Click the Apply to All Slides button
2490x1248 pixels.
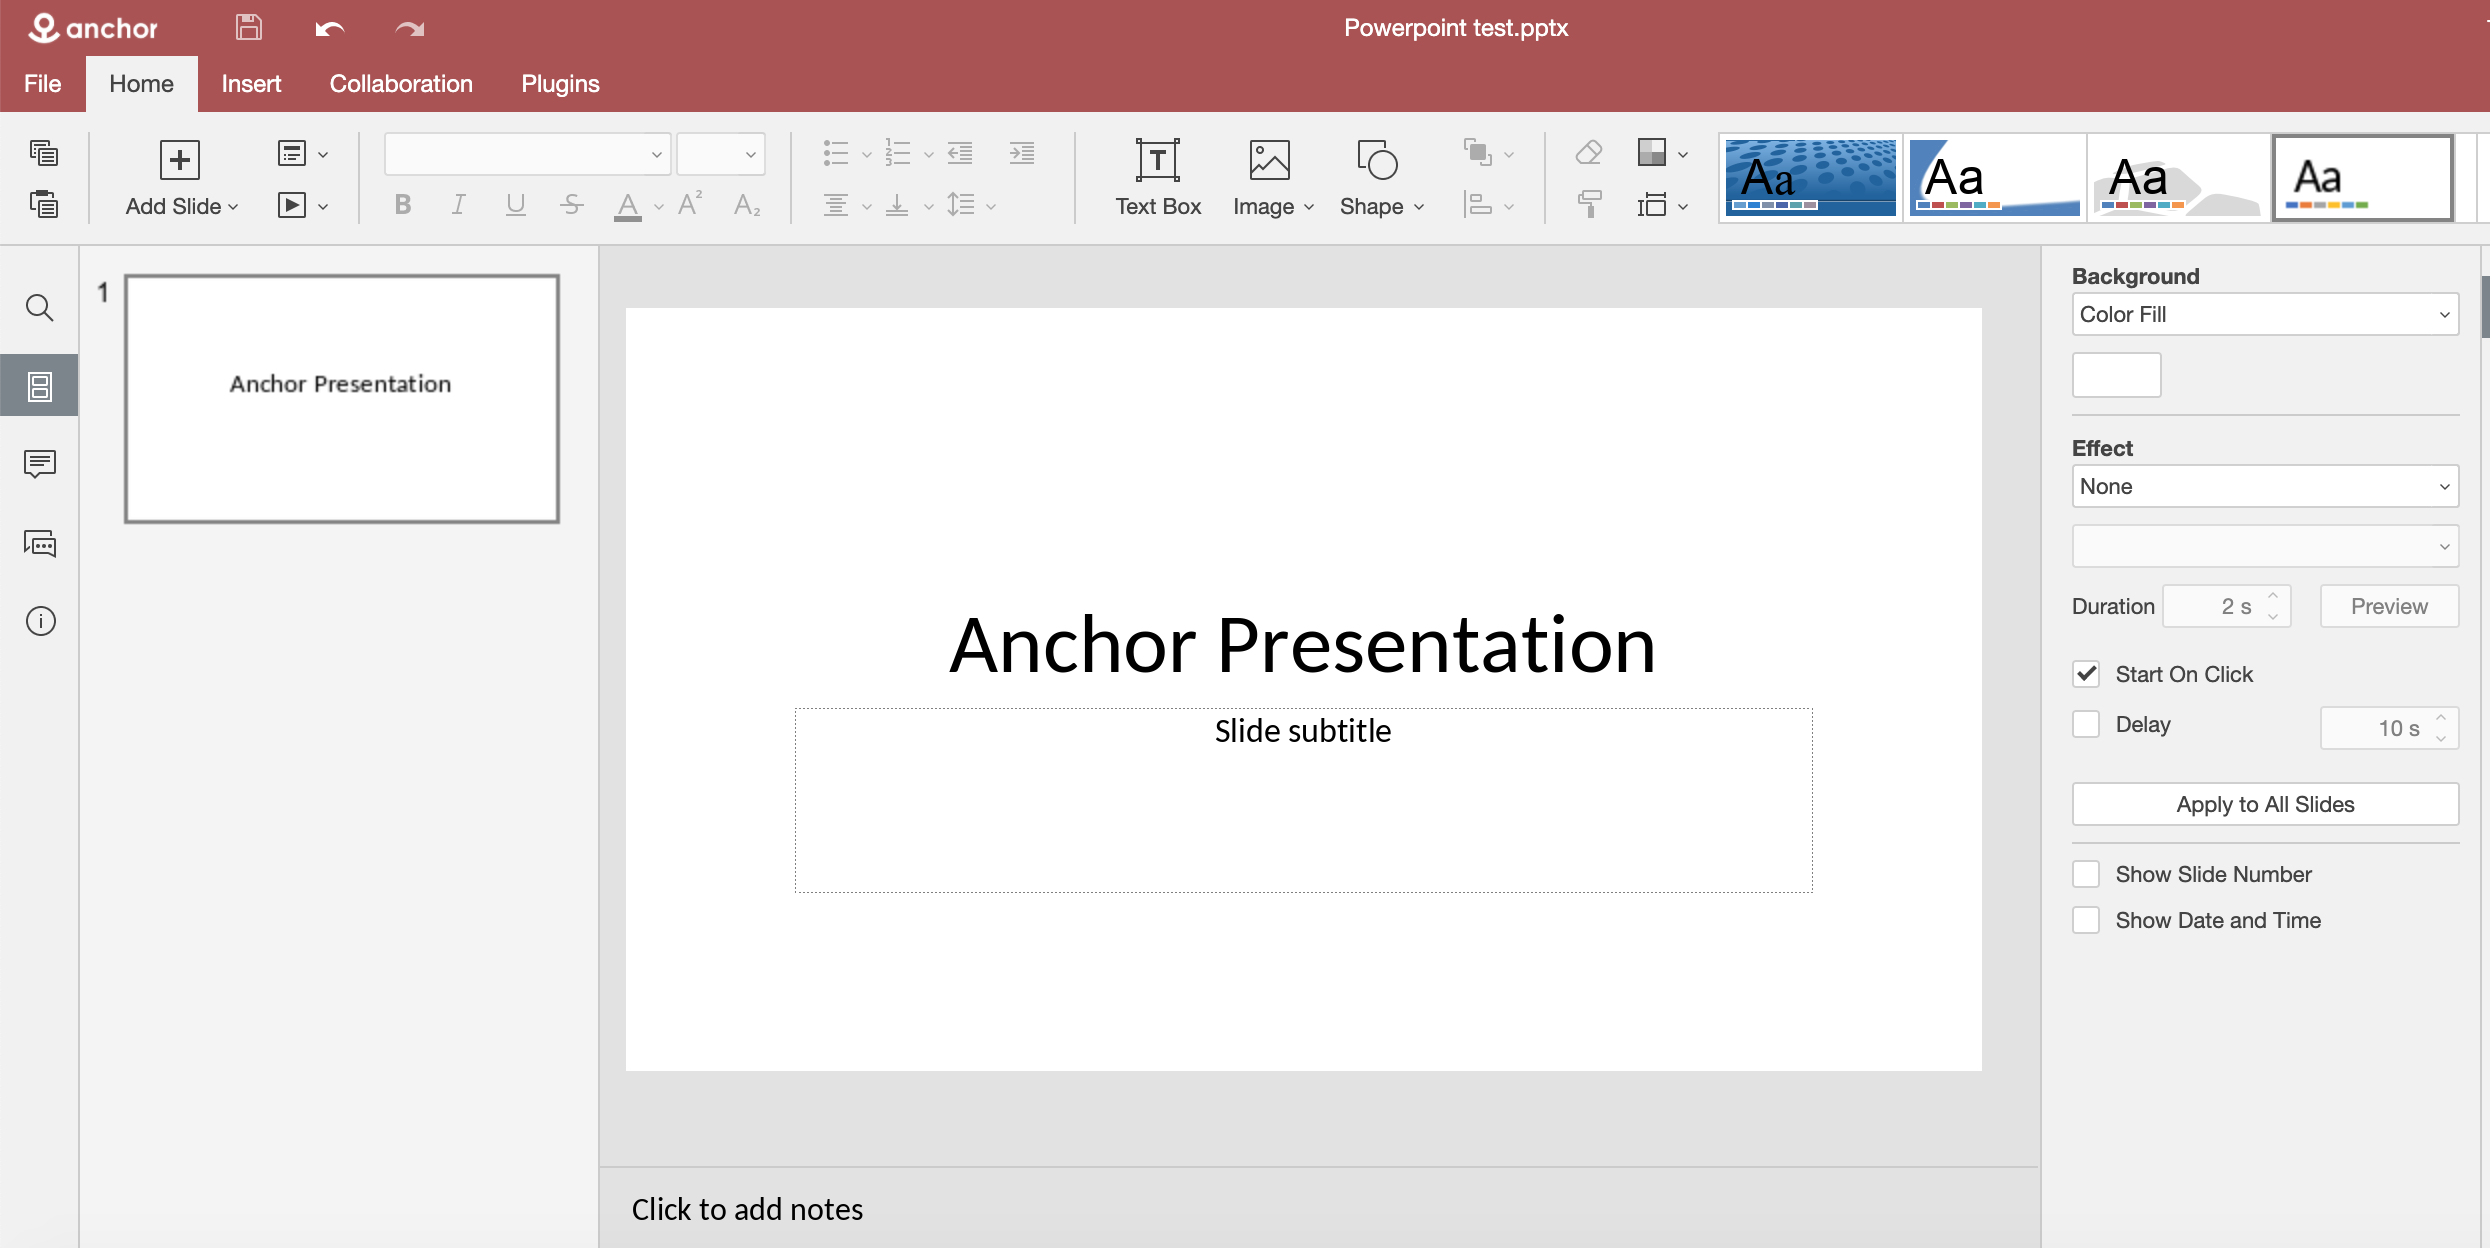pos(2264,804)
